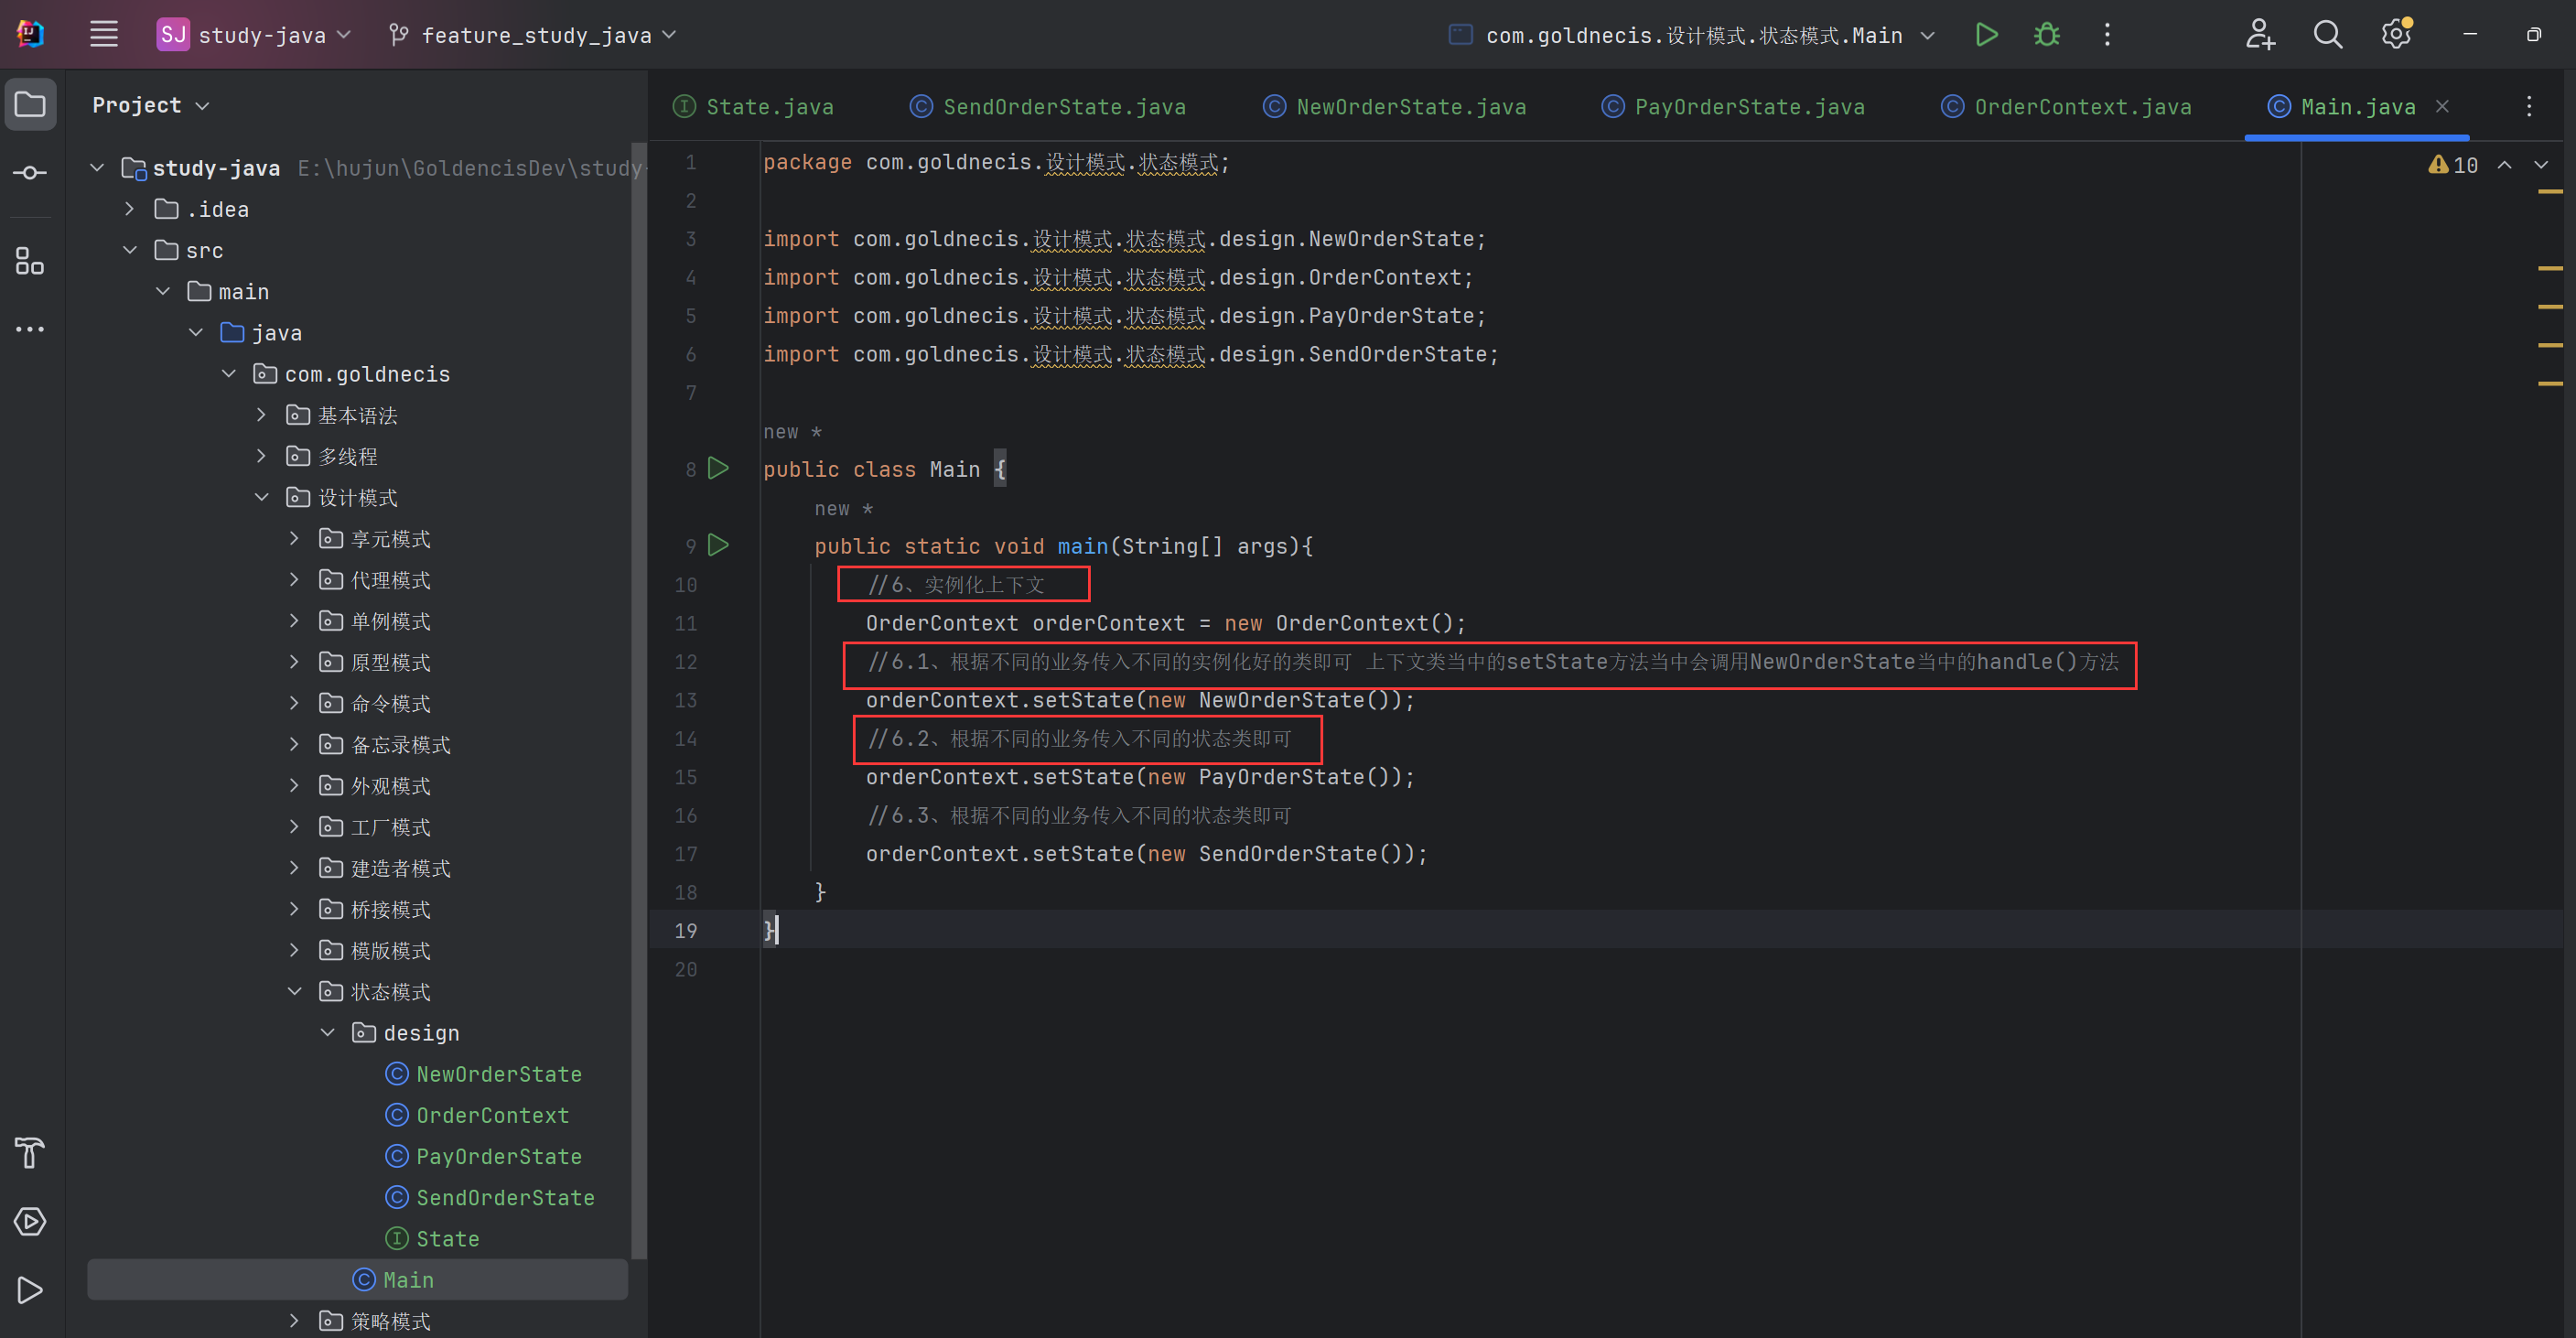
Task: Open the Structure tool window
Action: [x=30, y=261]
